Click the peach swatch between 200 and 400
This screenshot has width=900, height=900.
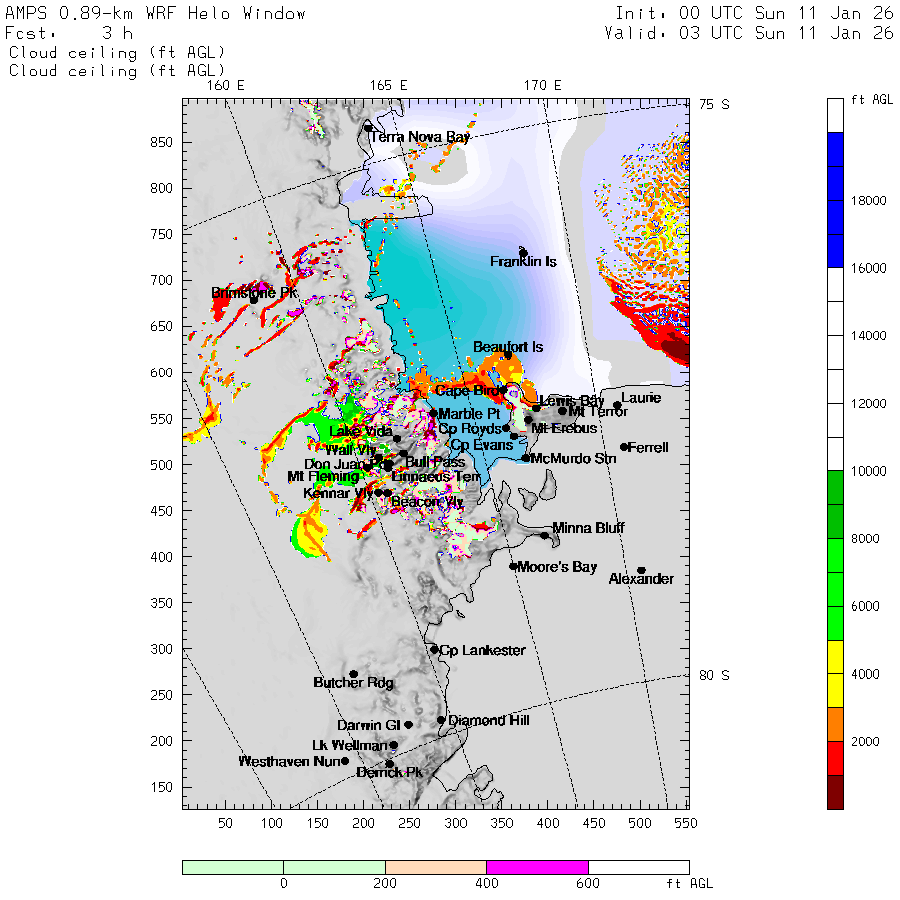[x=436, y=867]
